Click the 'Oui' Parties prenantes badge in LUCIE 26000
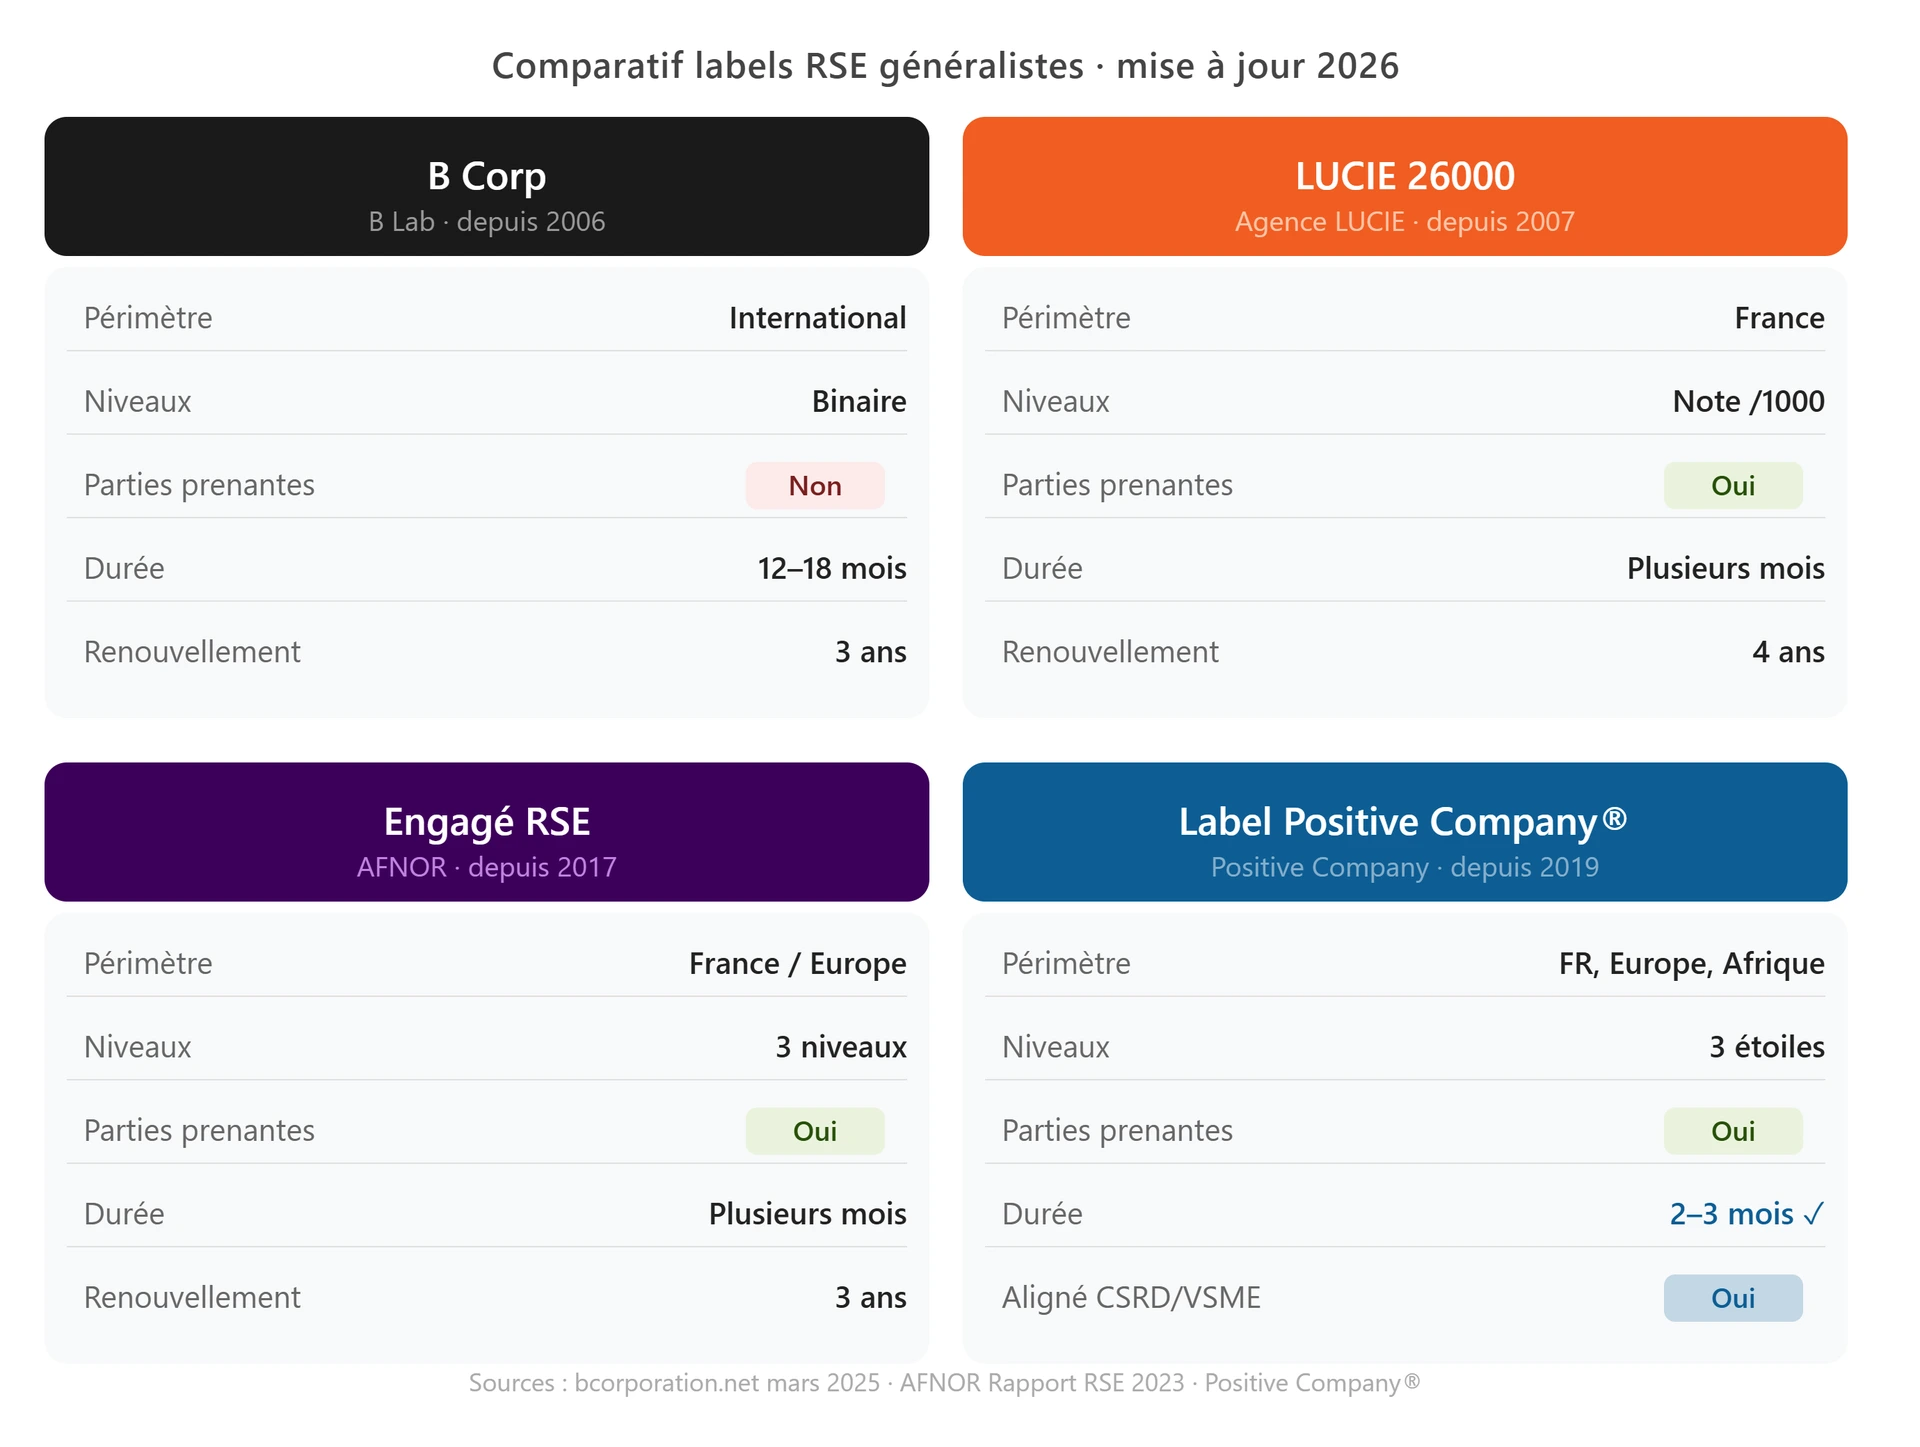 pos(1733,485)
